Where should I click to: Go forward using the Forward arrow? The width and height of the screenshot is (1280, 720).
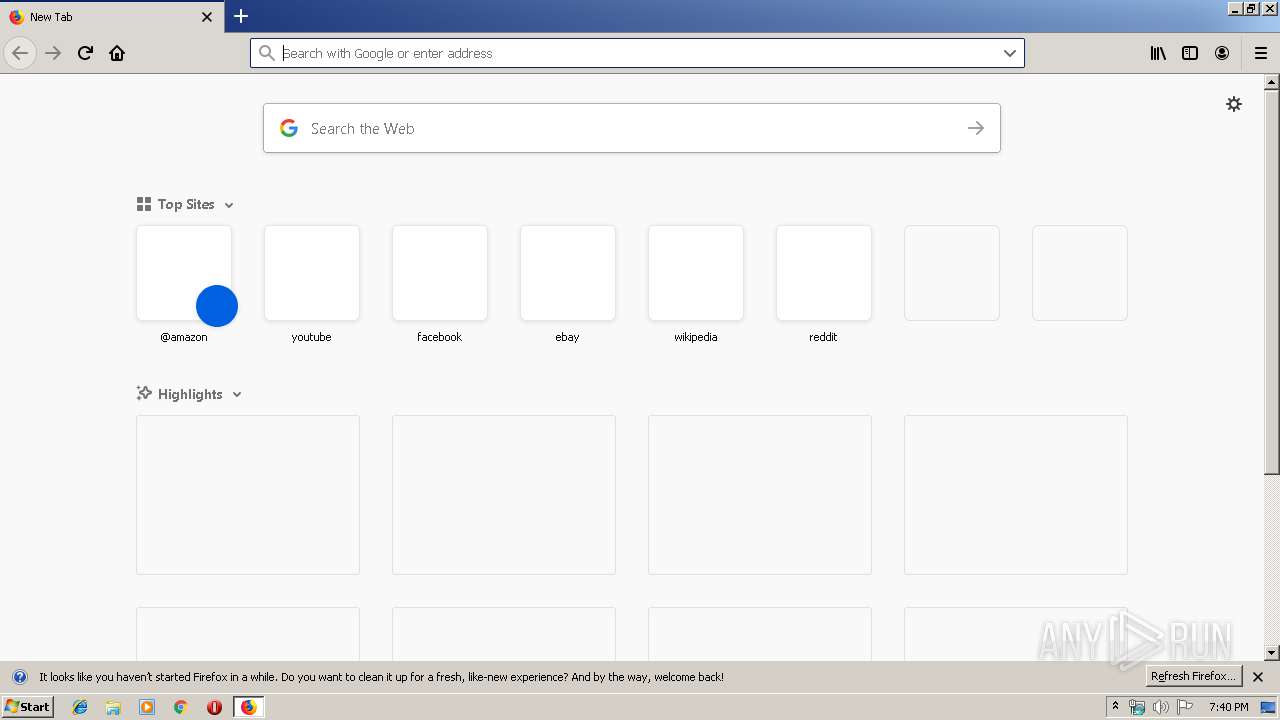(53, 53)
